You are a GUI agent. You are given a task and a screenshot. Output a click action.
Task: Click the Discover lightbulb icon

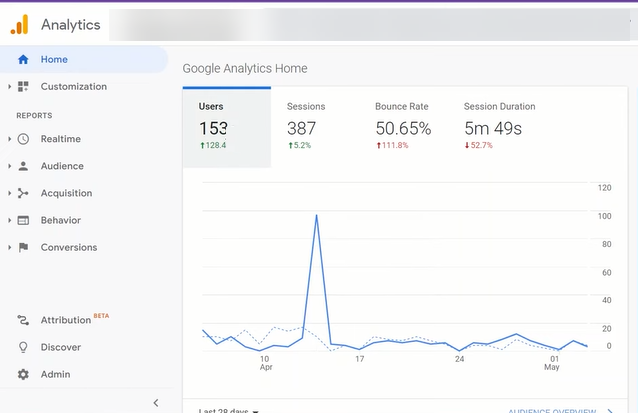[x=23, y=347]
